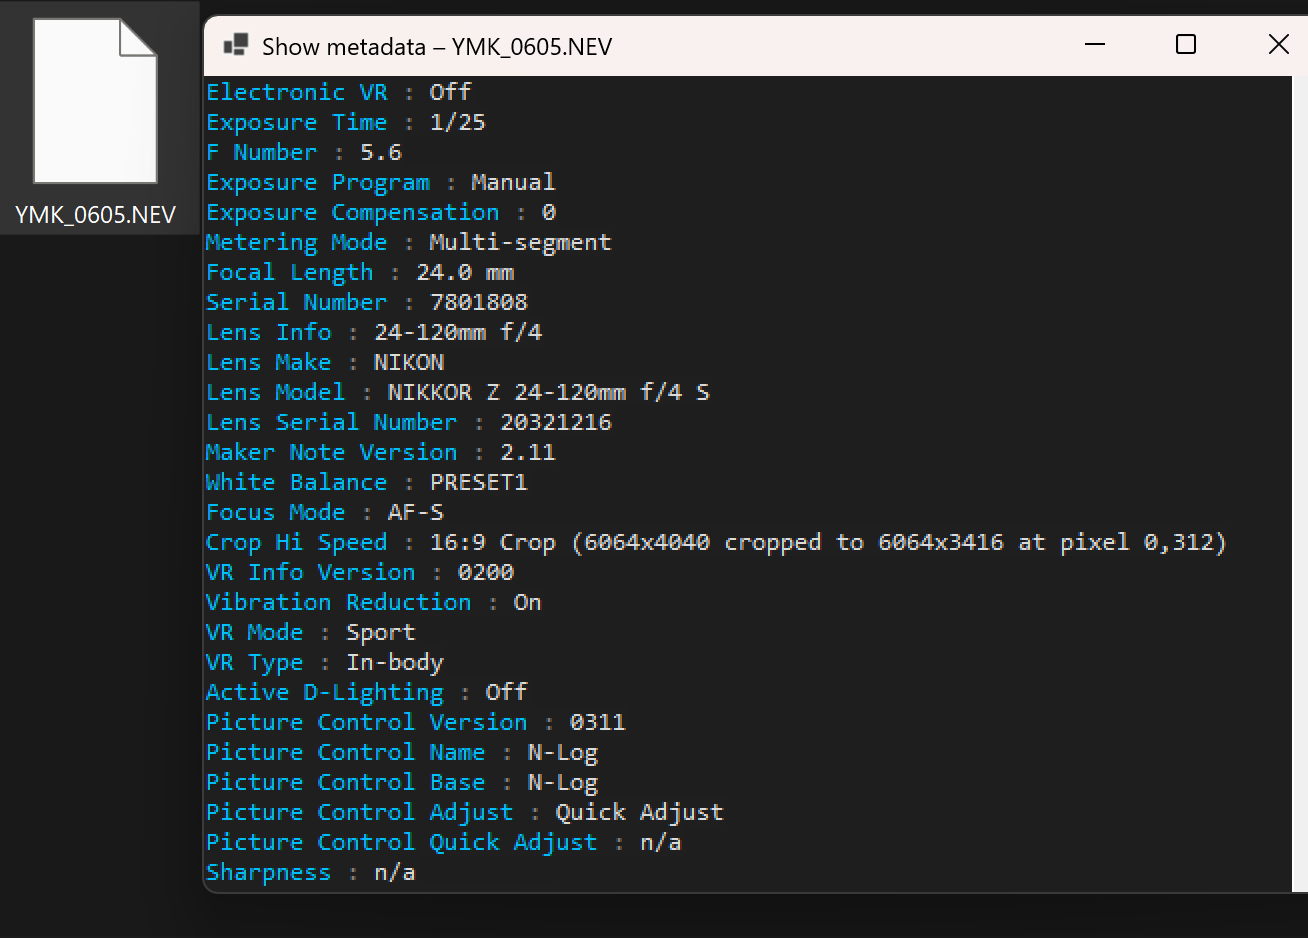Click the Serial Number value 7801808

[478, 303]
